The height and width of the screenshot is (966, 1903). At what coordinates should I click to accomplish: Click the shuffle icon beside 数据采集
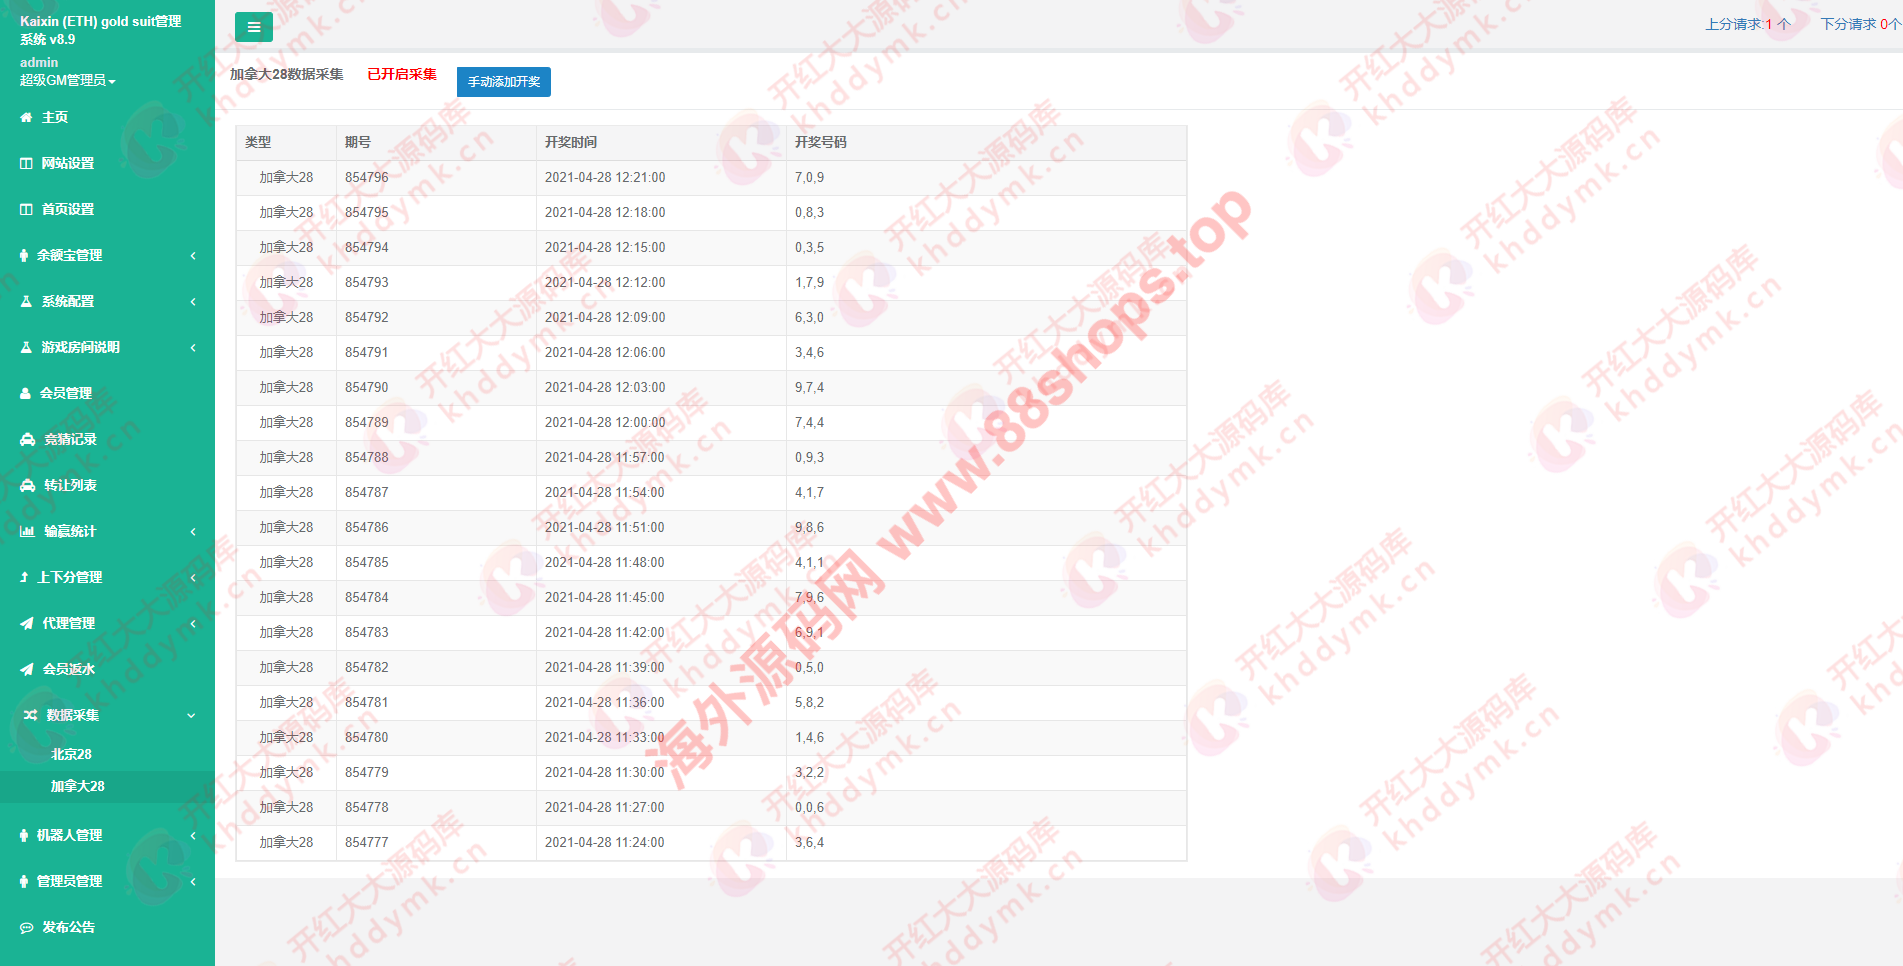[x=30, y=716]
